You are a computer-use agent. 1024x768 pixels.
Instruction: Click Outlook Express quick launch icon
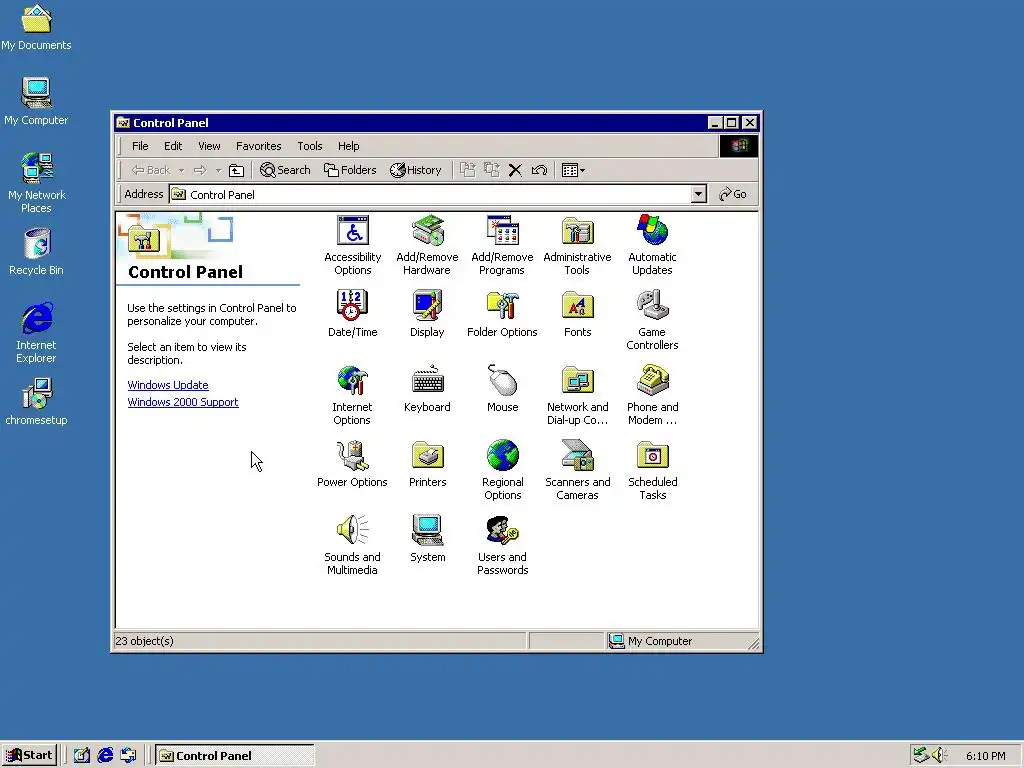(x=129, y=756)
